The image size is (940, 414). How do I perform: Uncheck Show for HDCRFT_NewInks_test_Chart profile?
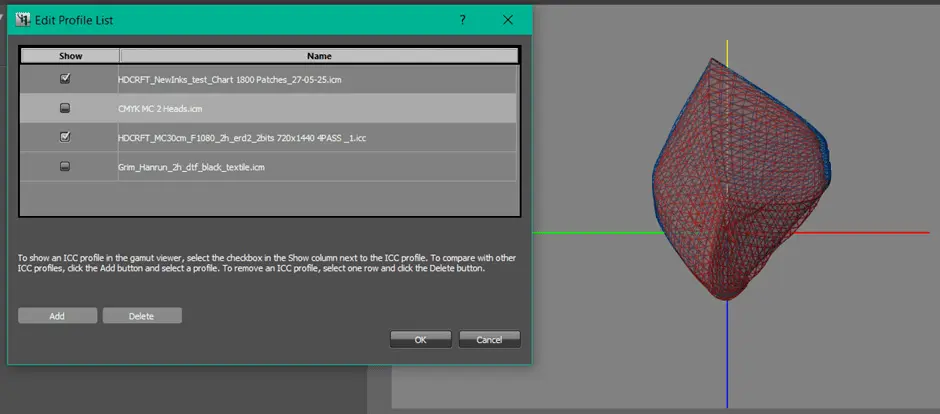(x=65, y=78)
